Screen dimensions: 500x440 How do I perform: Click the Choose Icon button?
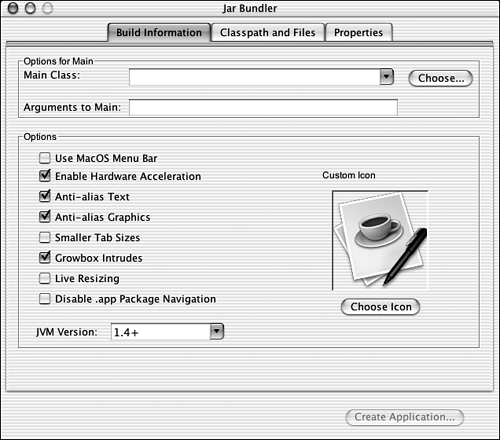pos(380,307)
